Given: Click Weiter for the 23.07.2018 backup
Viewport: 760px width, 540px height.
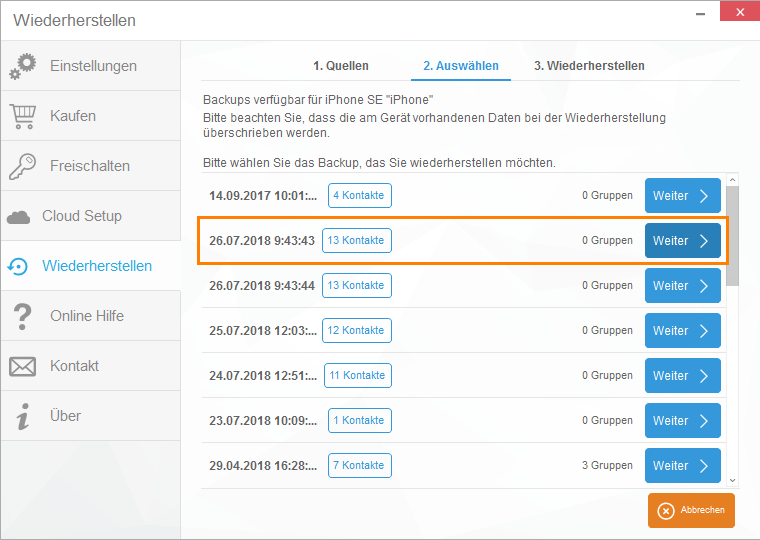Looking at the screenshot, I should 682,421.
